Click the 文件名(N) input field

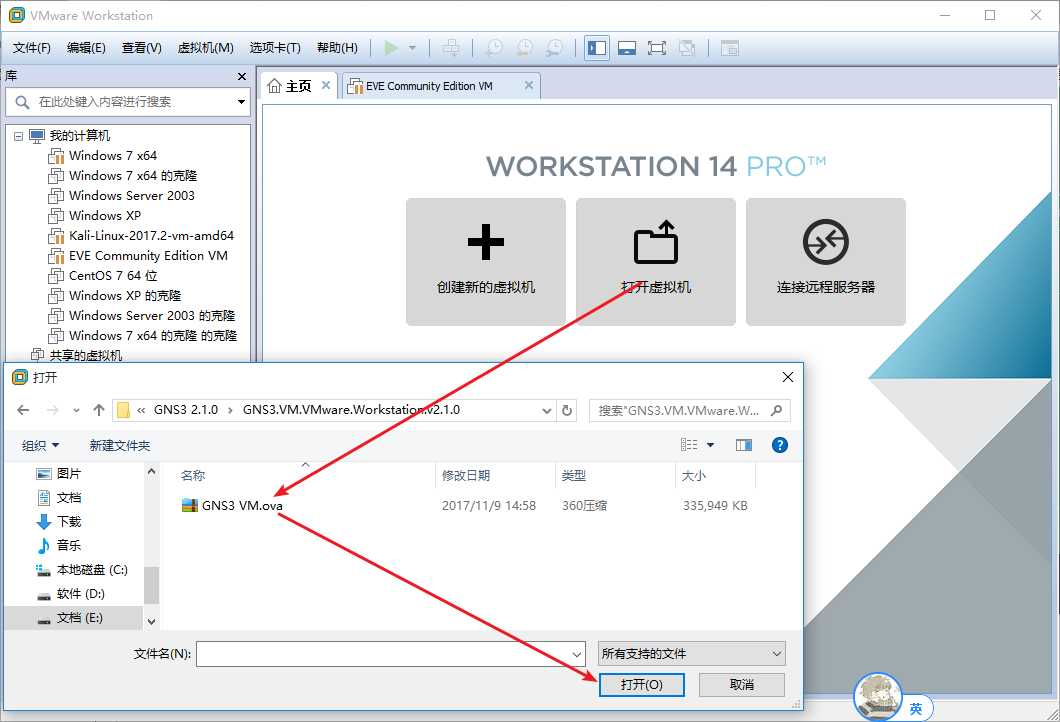[390, 654]
